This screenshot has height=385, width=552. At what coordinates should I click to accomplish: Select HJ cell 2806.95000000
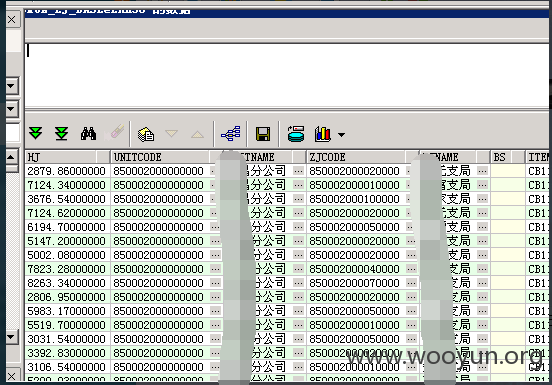coord(67,297)
